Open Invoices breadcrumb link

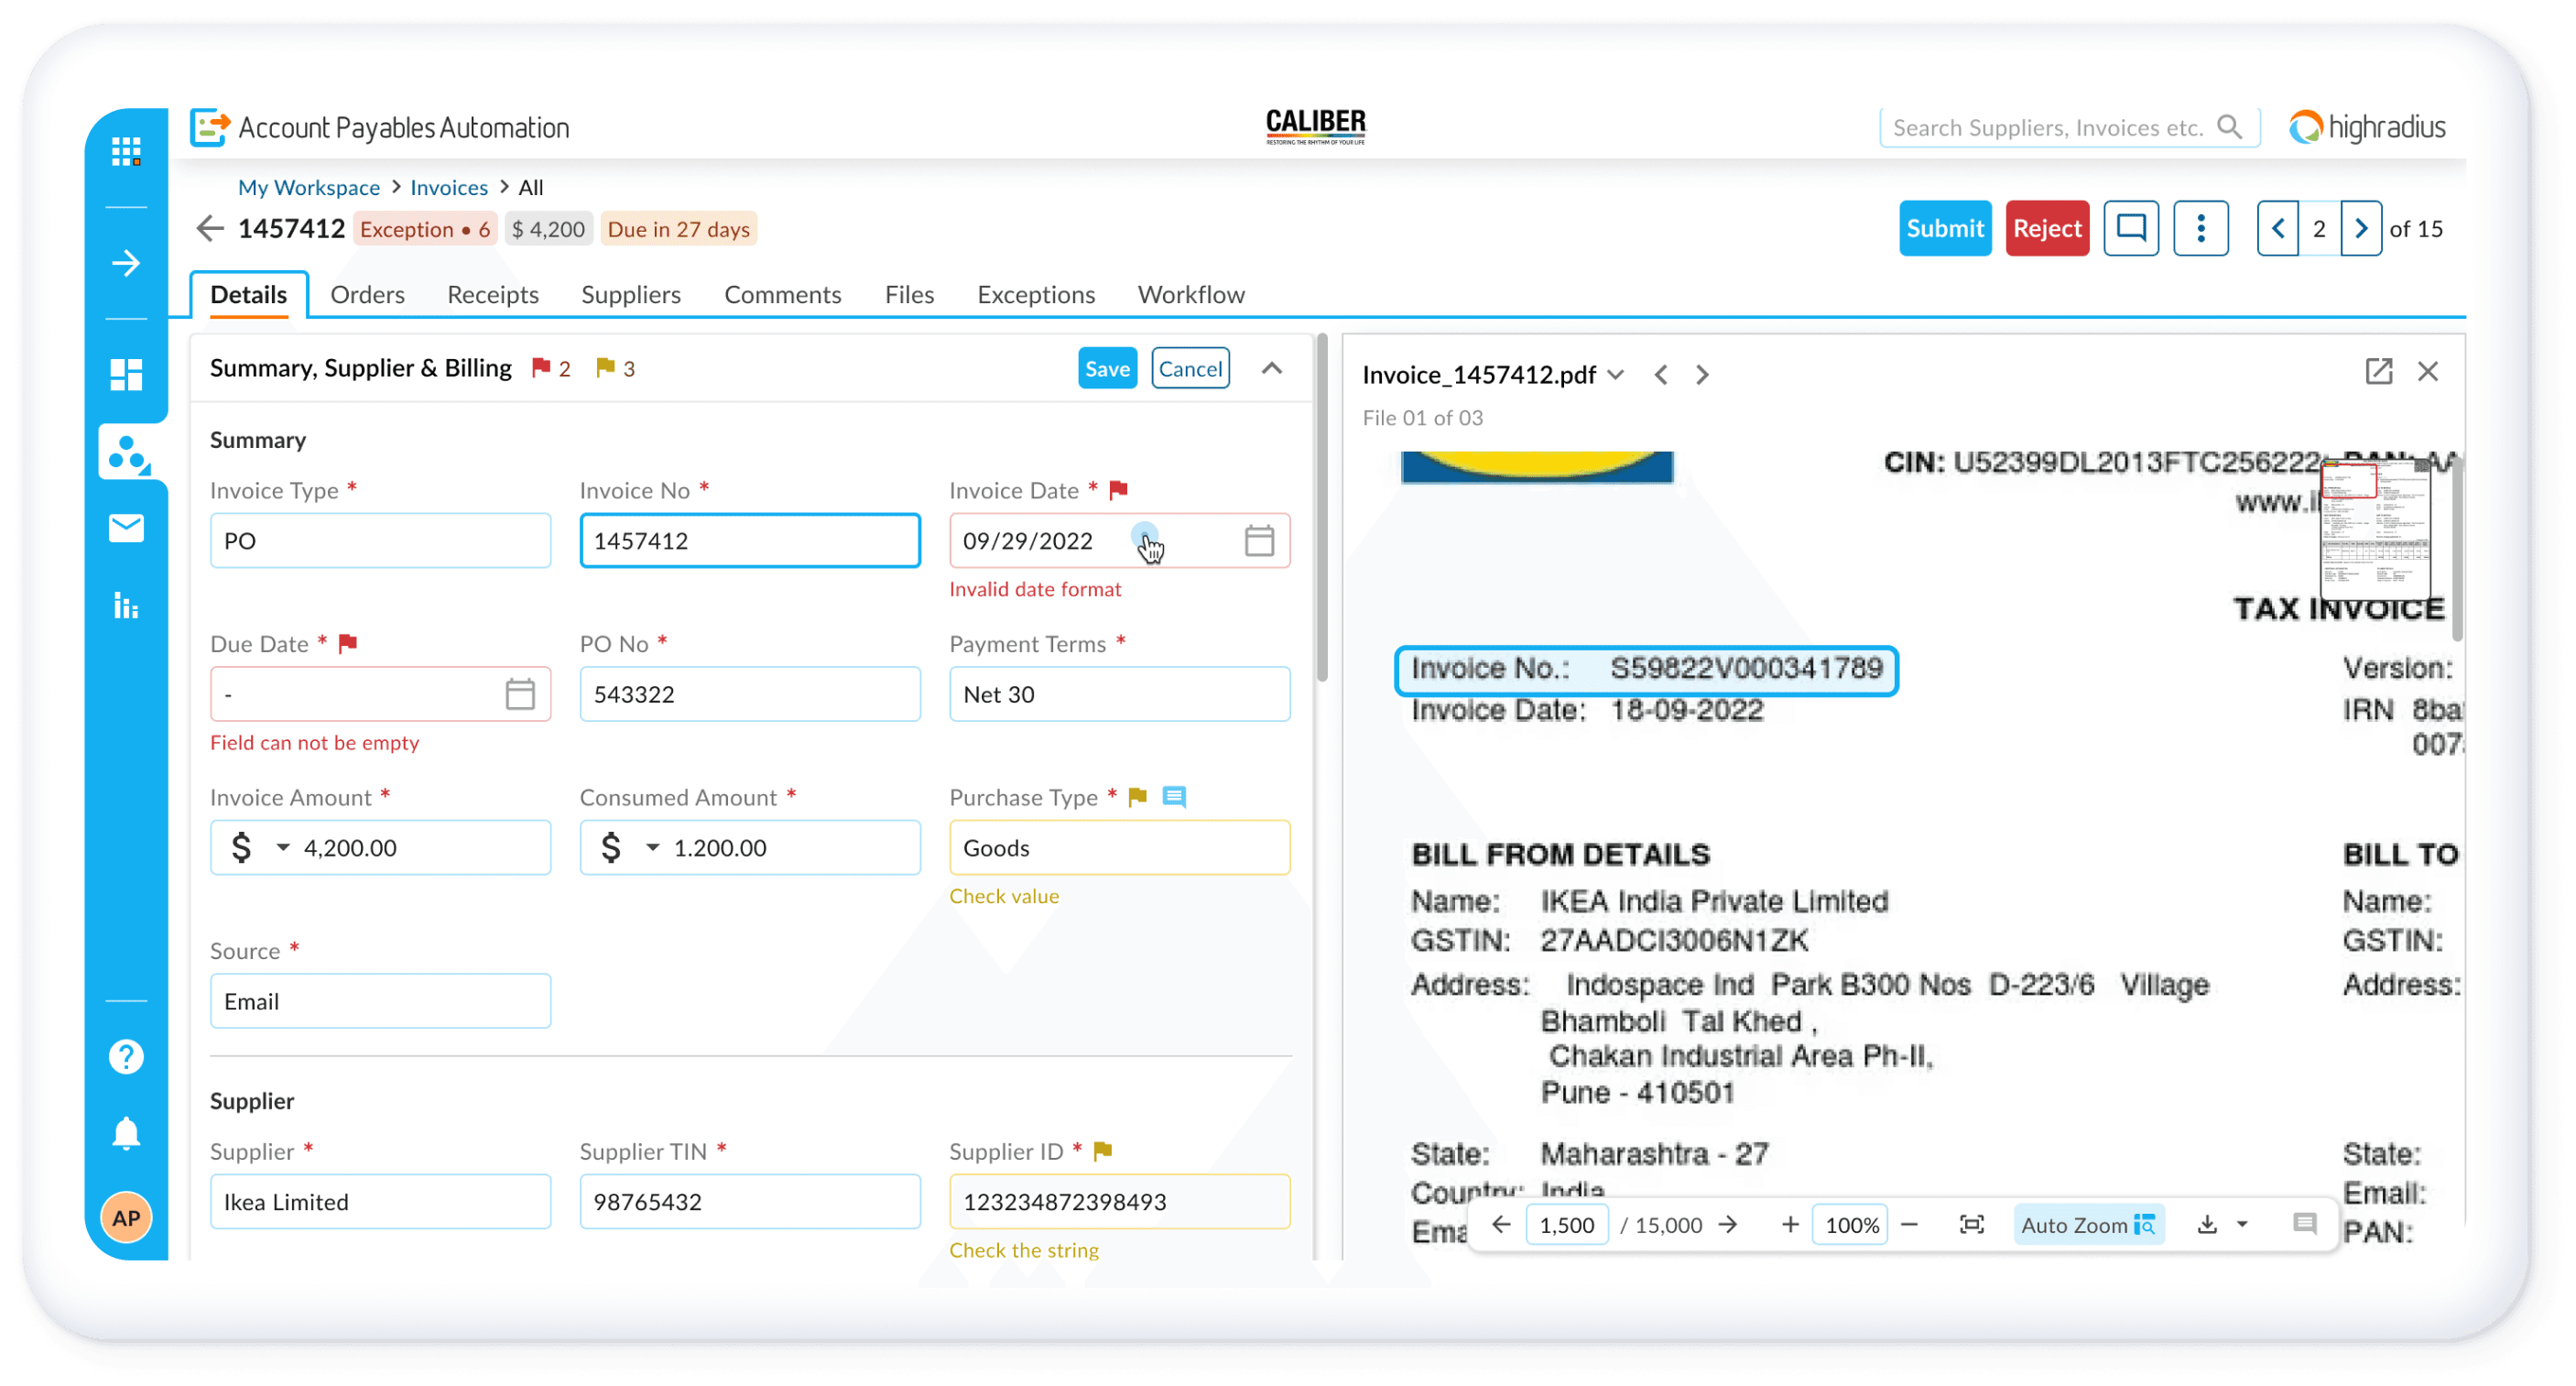pos(449,187)
